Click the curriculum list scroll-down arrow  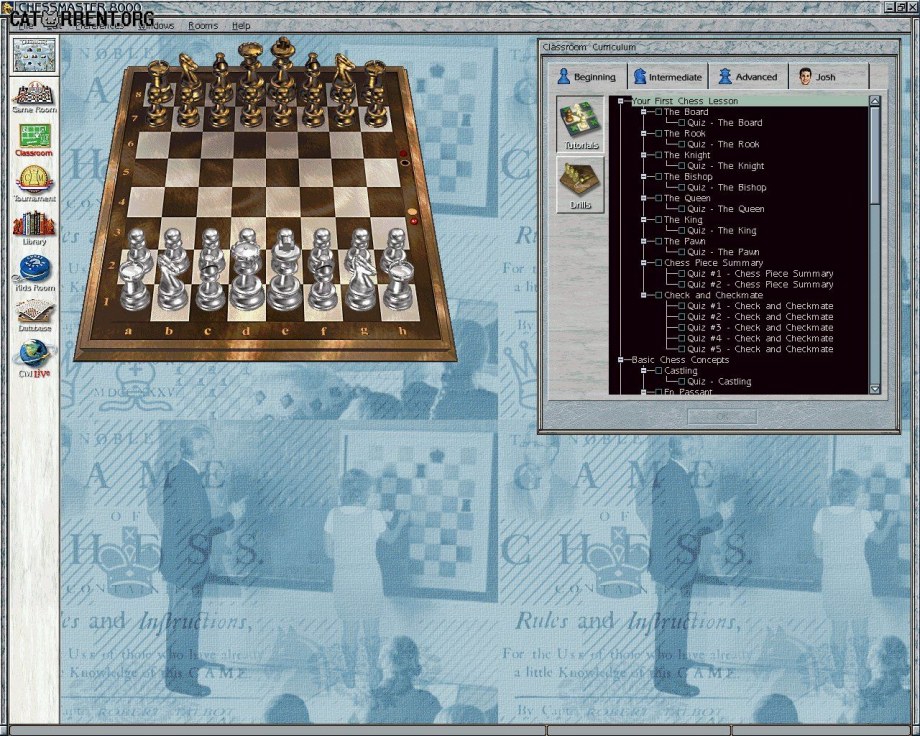[x=874, y=389]
